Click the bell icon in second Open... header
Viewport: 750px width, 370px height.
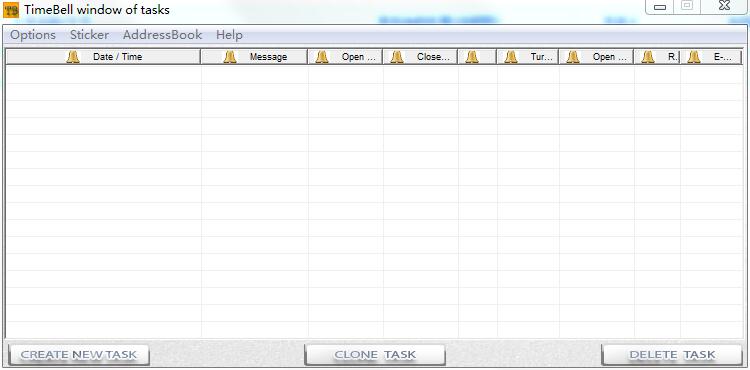point(573,57)
